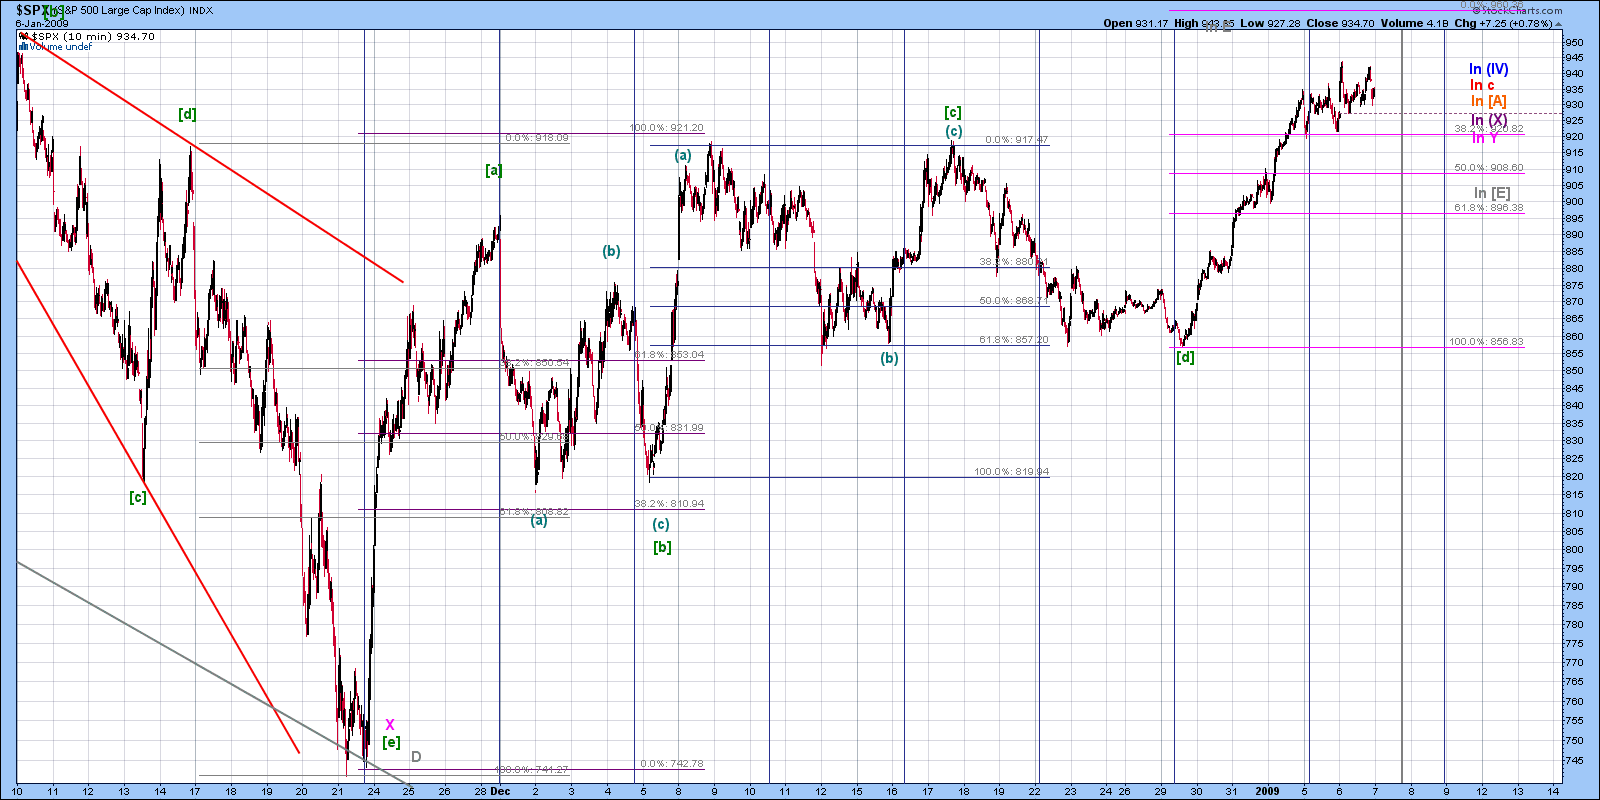This screenshot has width=1600, height=800.
Task: Click the 'Chg +7.25 (+0.78%)' value
Action: pyautogui.click(x=1504, y=23)
